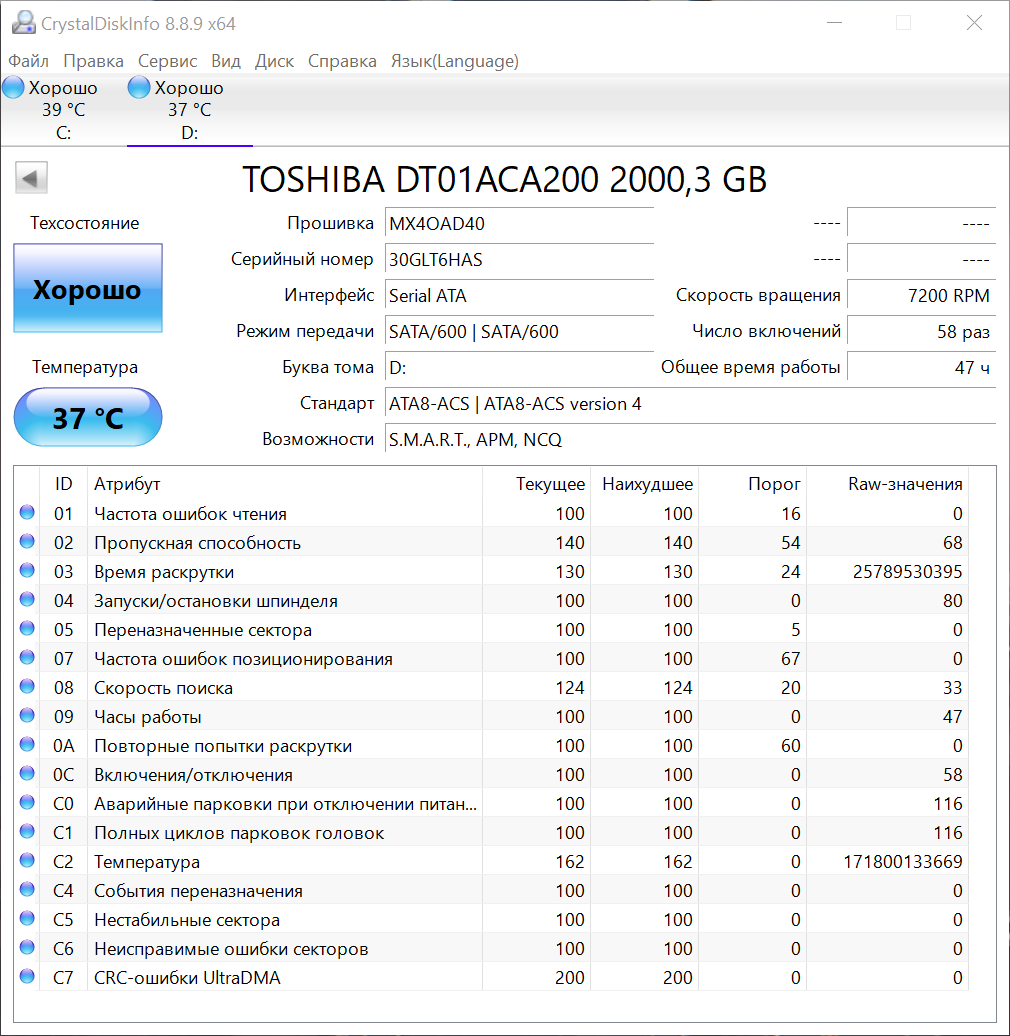Click the previous disk arrow button
Viewport: 1010px width, 1036px height.
(31, 179)
